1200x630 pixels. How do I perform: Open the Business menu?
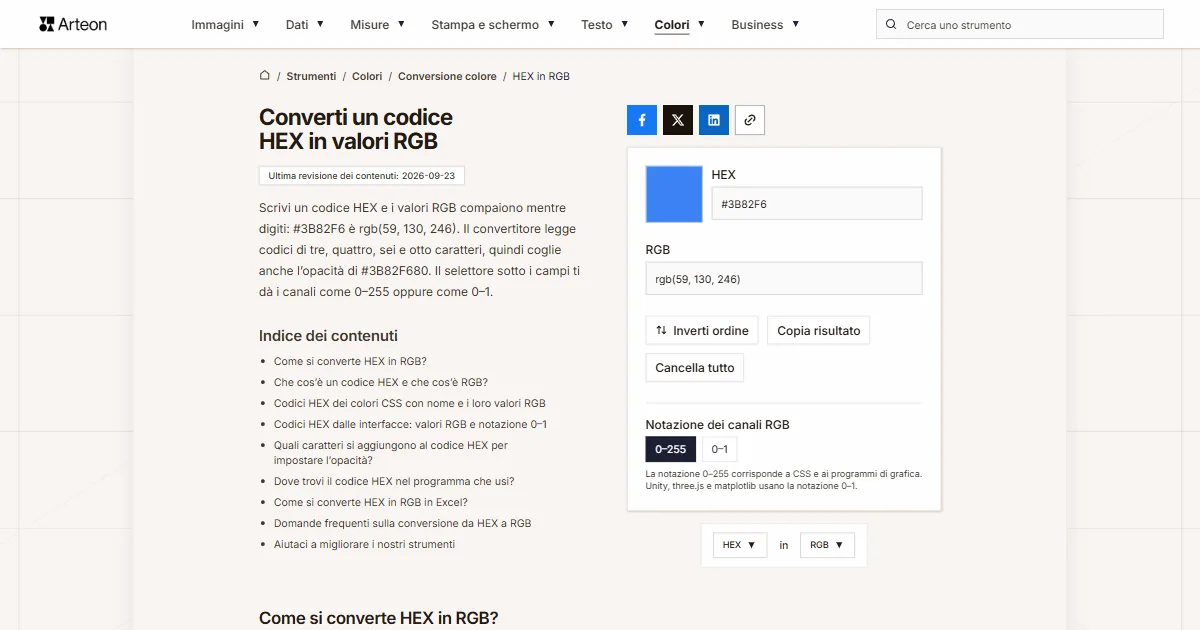(766, 24)
